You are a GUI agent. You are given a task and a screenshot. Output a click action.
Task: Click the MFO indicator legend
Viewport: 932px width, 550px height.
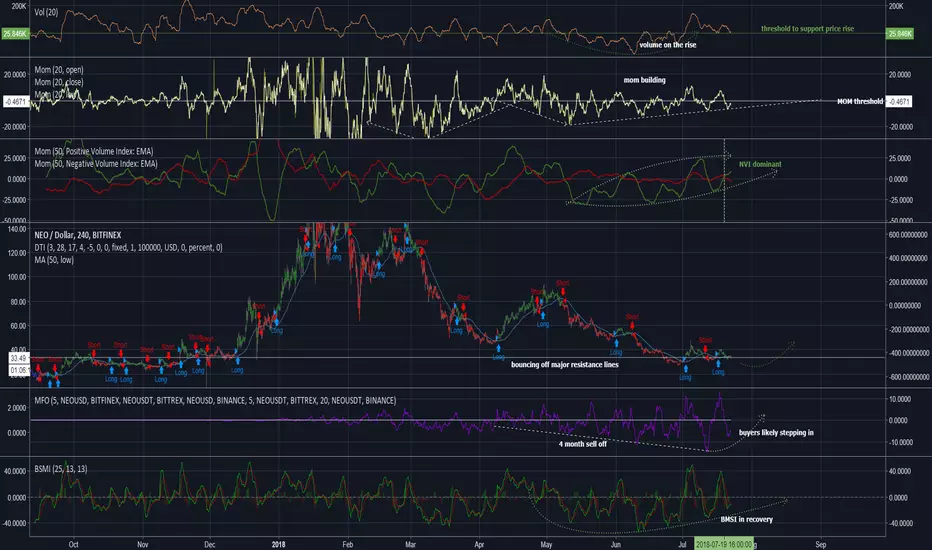coord(215,401)
